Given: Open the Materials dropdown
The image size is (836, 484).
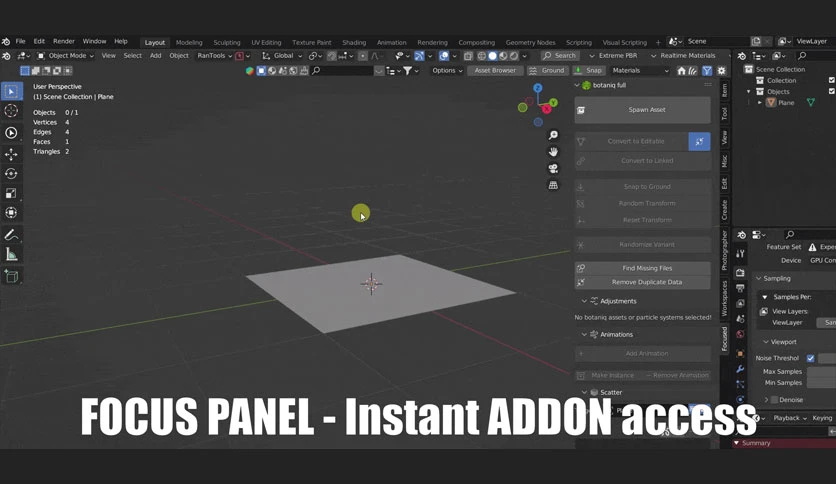Looking at the screenshot, I should click(640, 70).
